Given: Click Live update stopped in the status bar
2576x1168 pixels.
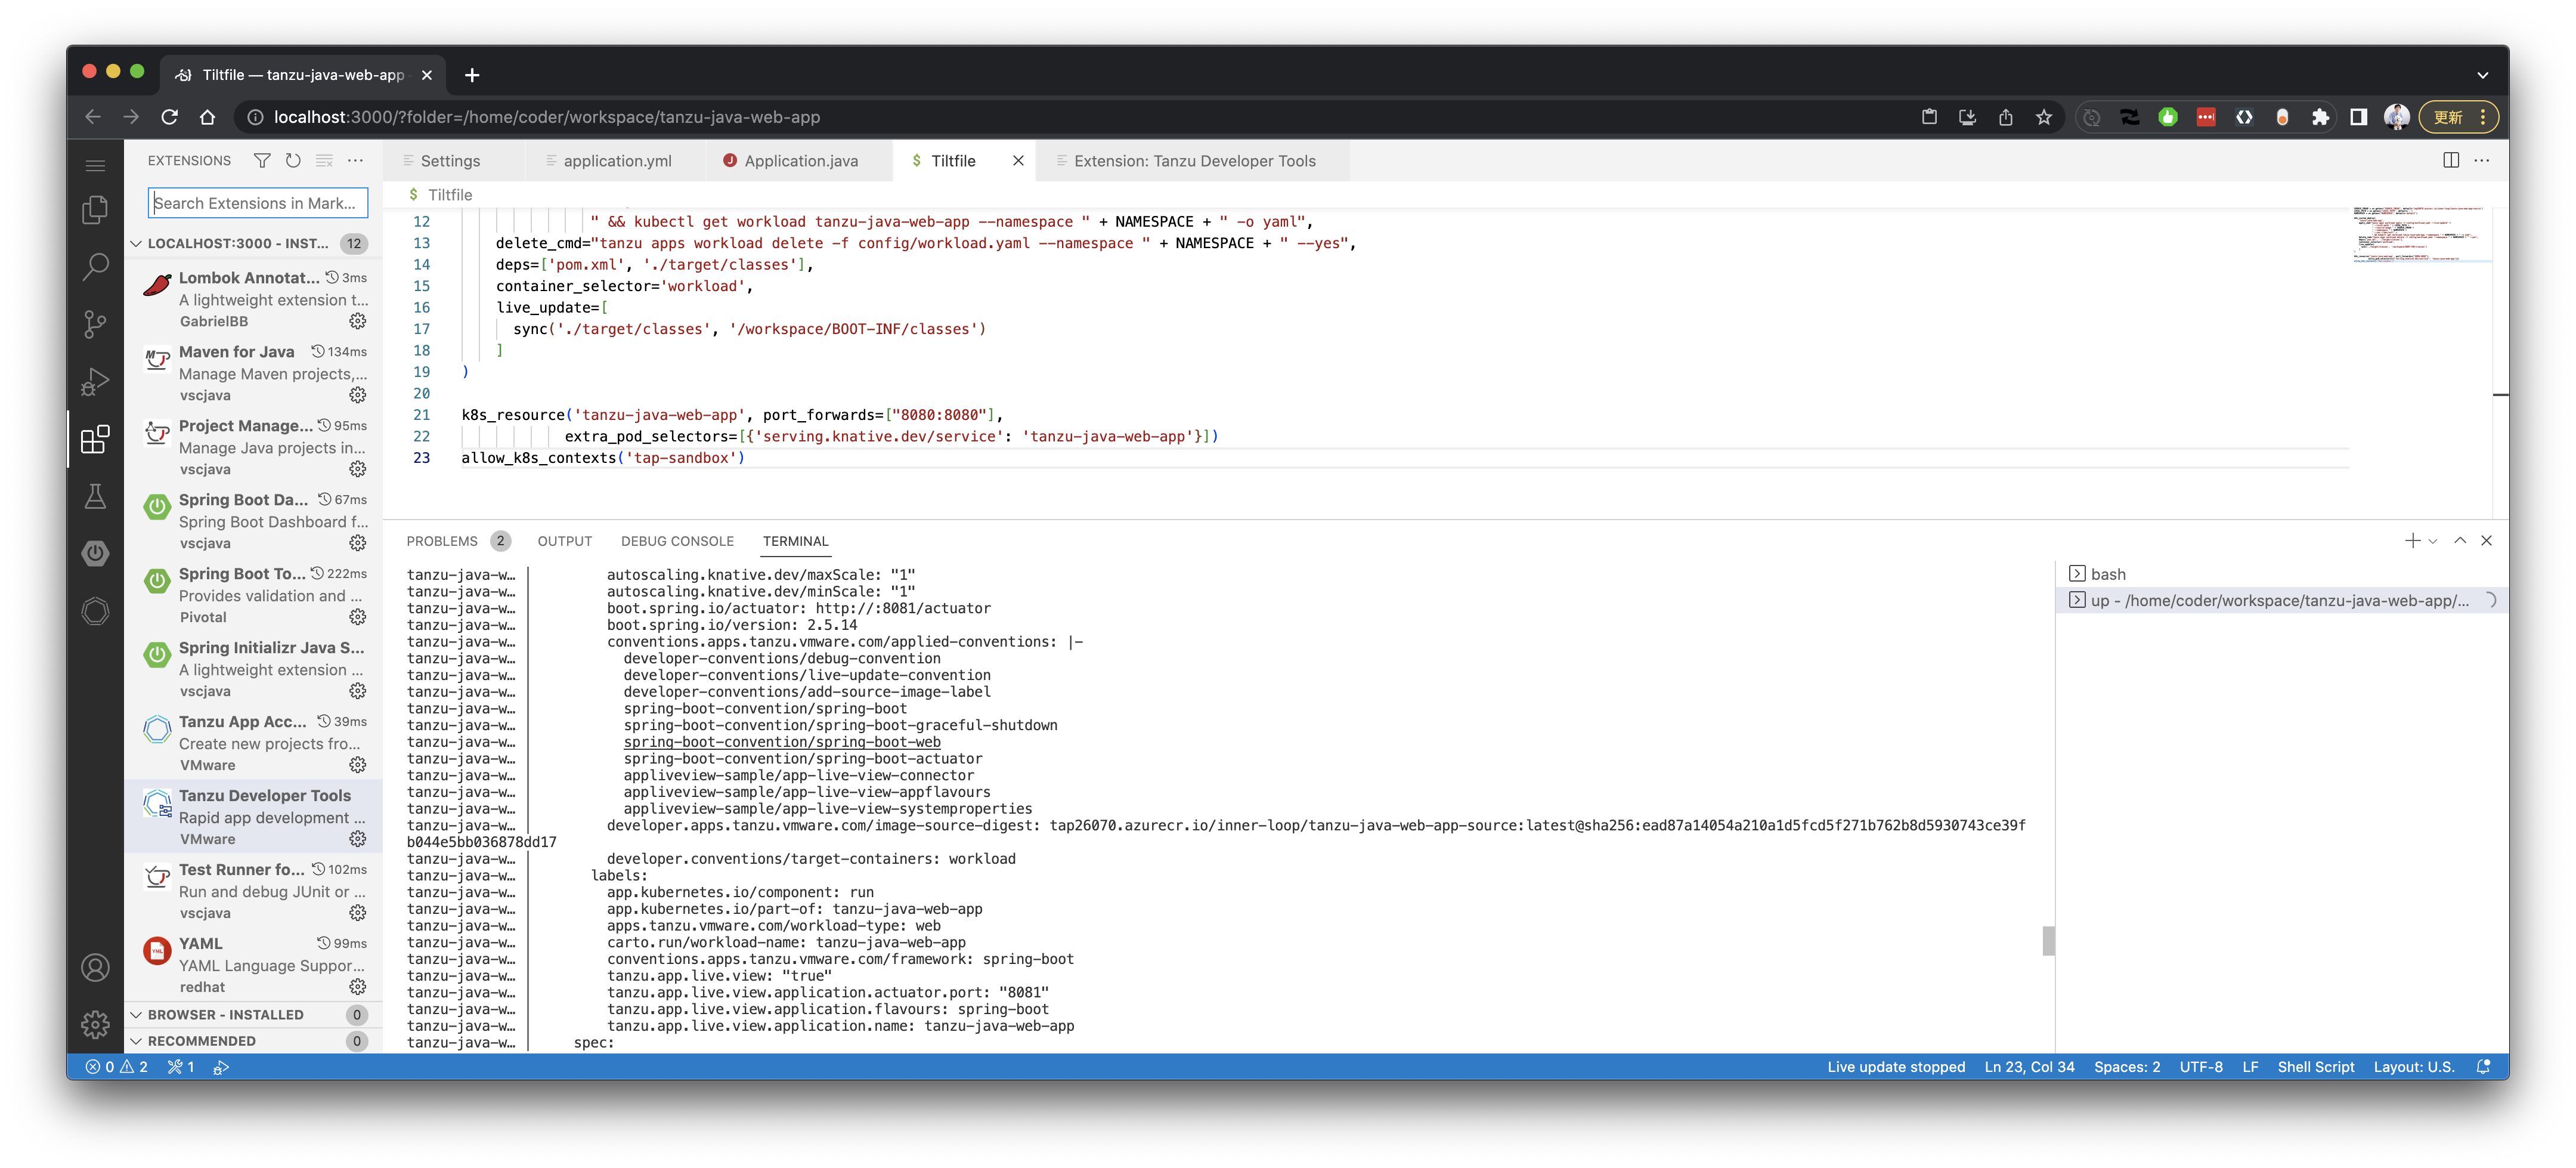Looking at the screenshot, I should pyautogui.click(x=1895, y=1067).
